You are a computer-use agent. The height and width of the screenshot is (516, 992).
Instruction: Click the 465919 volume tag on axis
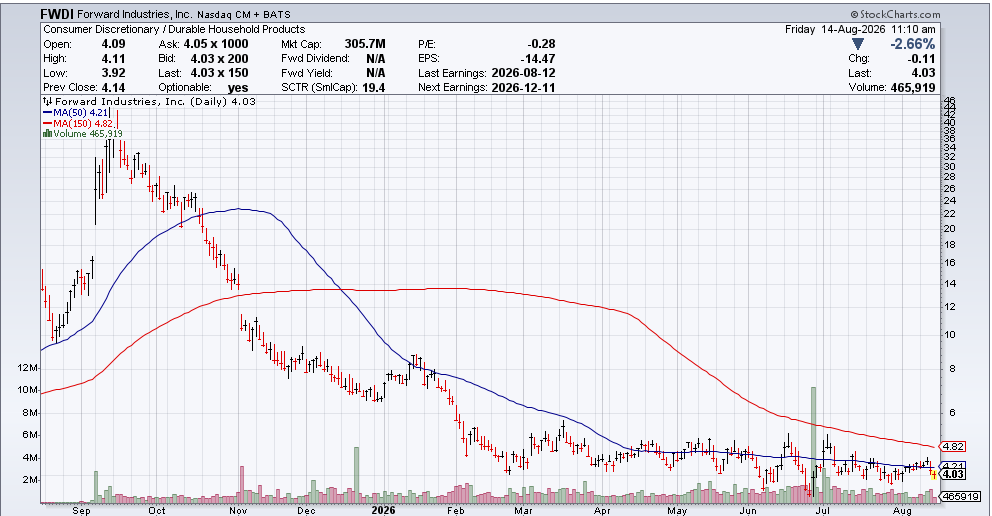pos(960,496)
